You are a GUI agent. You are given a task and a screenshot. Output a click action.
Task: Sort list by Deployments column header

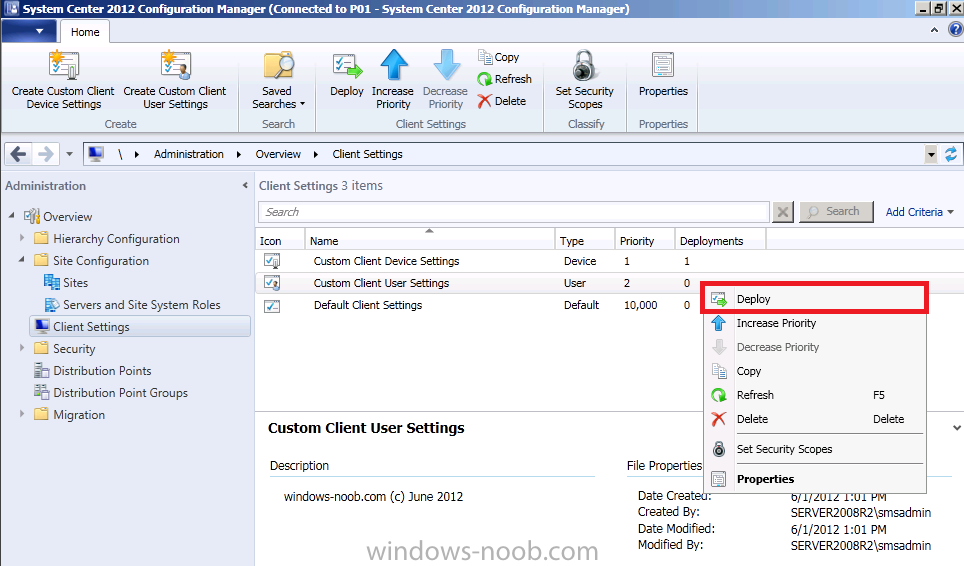click(720, 240)
